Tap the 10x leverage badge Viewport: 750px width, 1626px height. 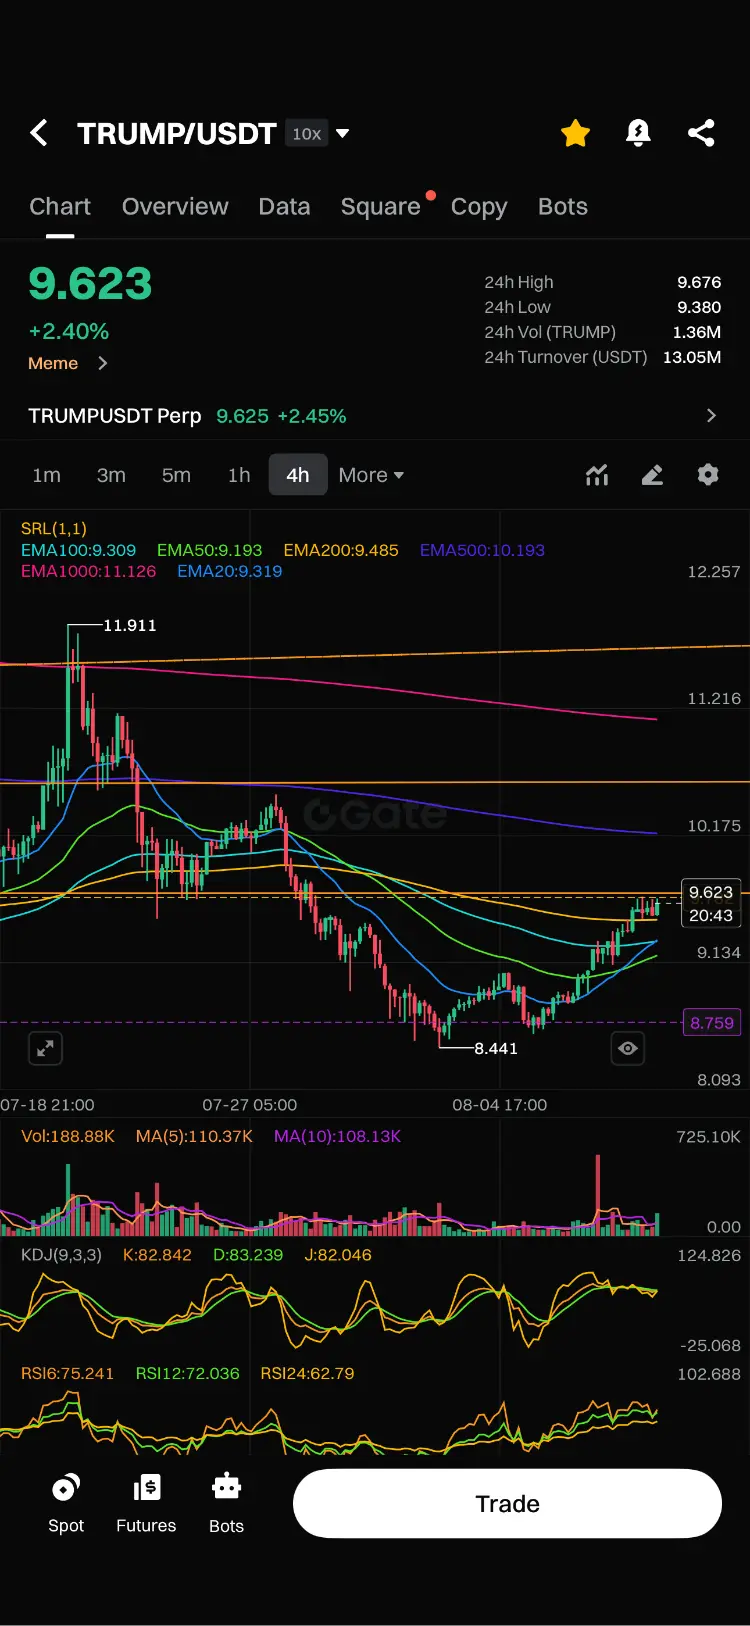point(307,133)
